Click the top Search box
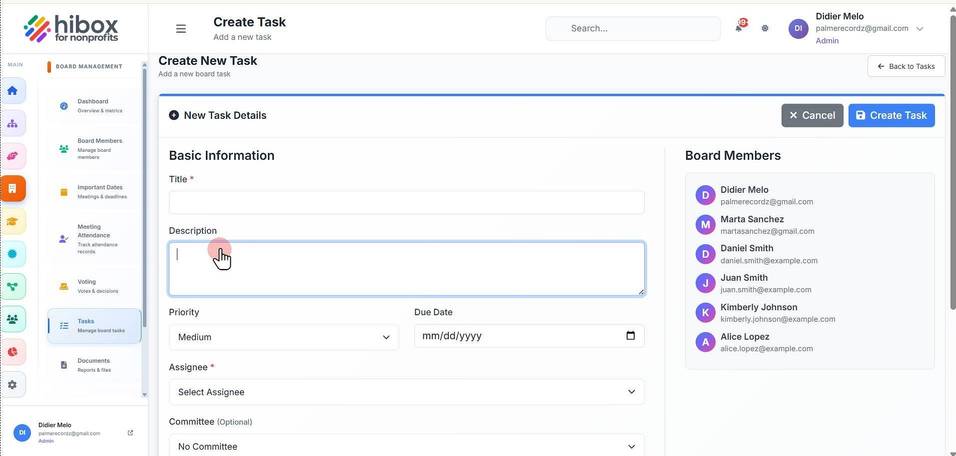 (x=633, y=29)
